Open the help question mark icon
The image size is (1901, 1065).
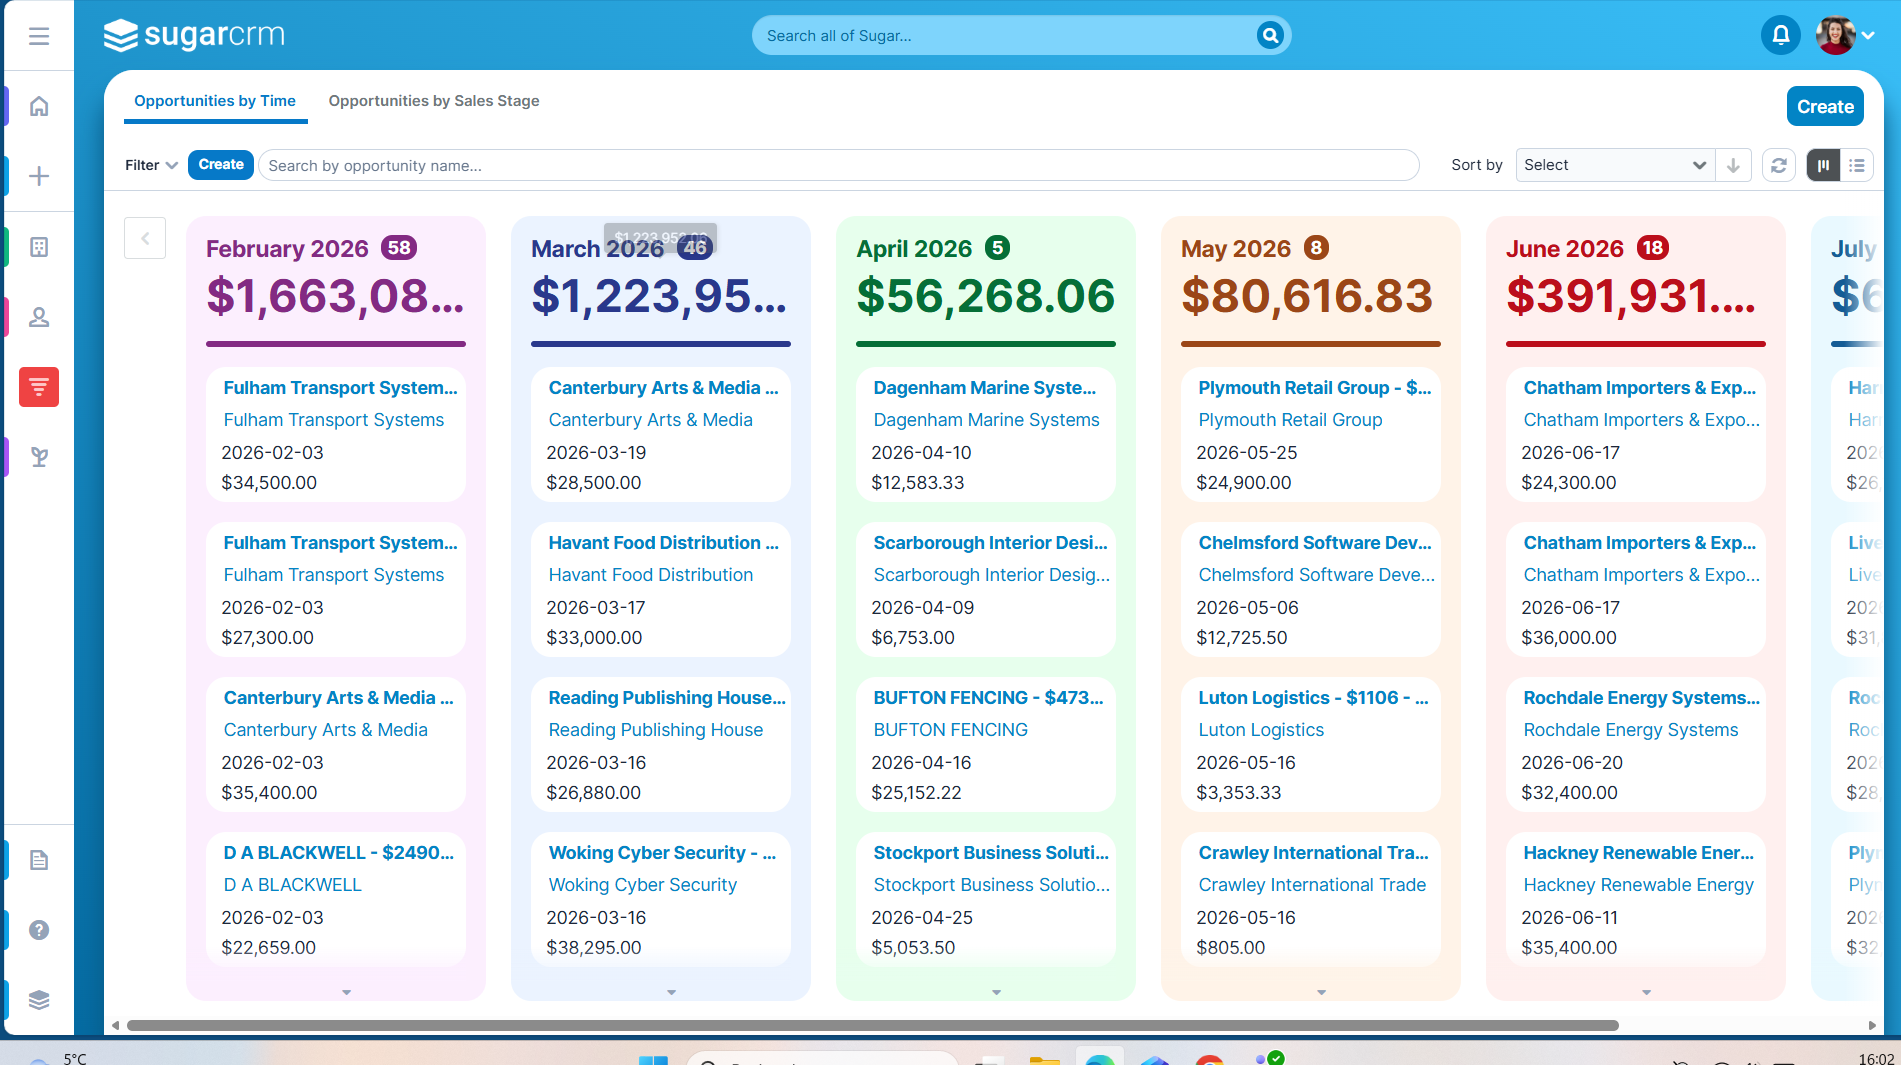pos(39,930)
